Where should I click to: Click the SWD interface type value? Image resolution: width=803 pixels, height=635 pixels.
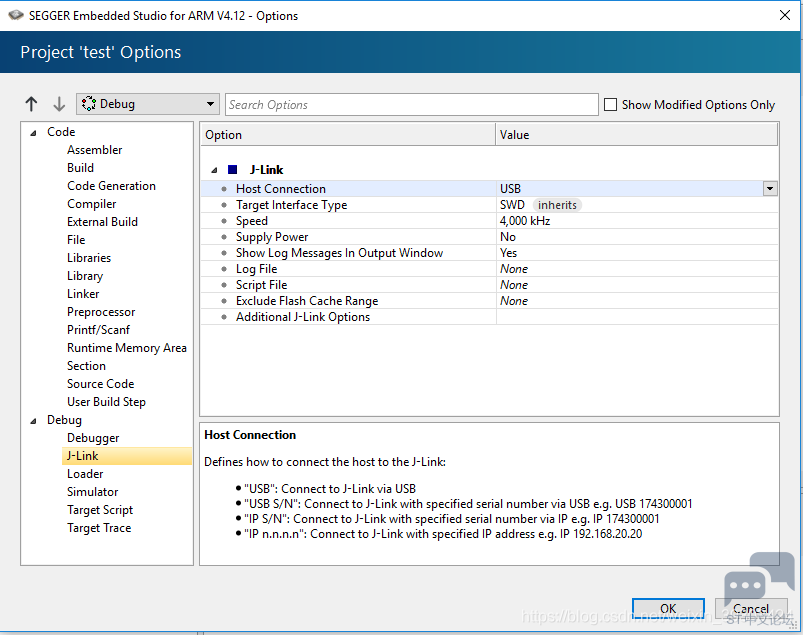(512, 205)
